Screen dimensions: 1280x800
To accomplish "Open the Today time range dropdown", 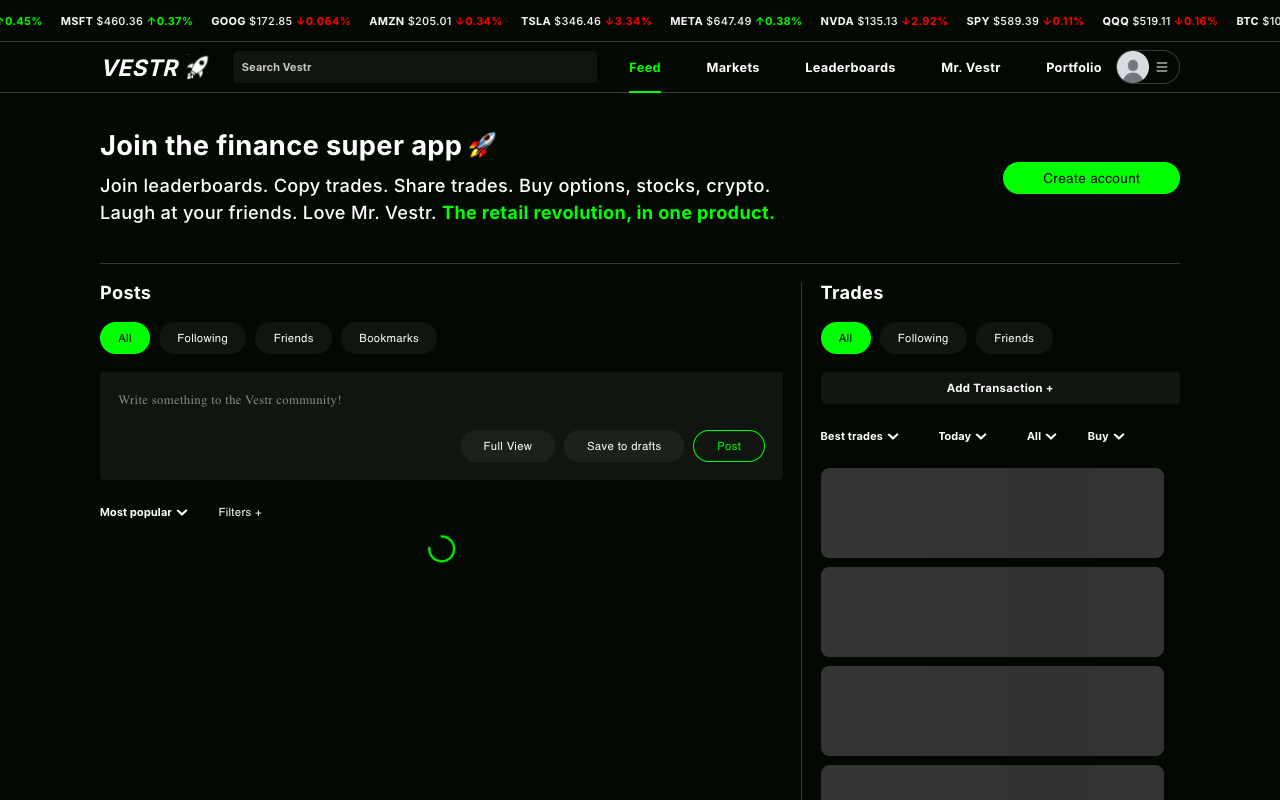I will pos(962,436).
